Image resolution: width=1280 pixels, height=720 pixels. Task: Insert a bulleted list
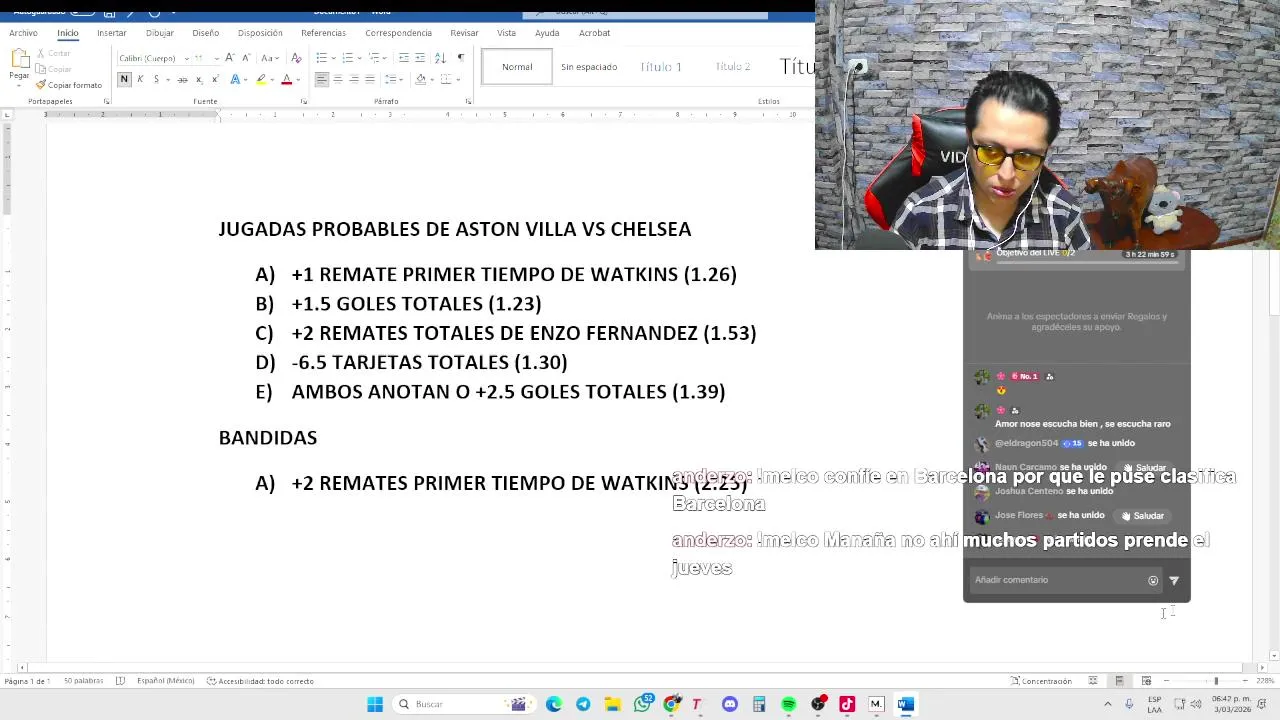coord(324,58)
